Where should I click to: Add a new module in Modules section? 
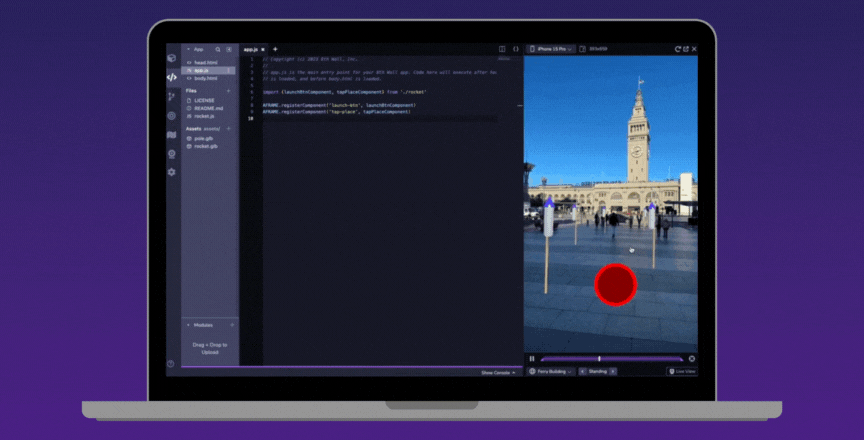232,325
